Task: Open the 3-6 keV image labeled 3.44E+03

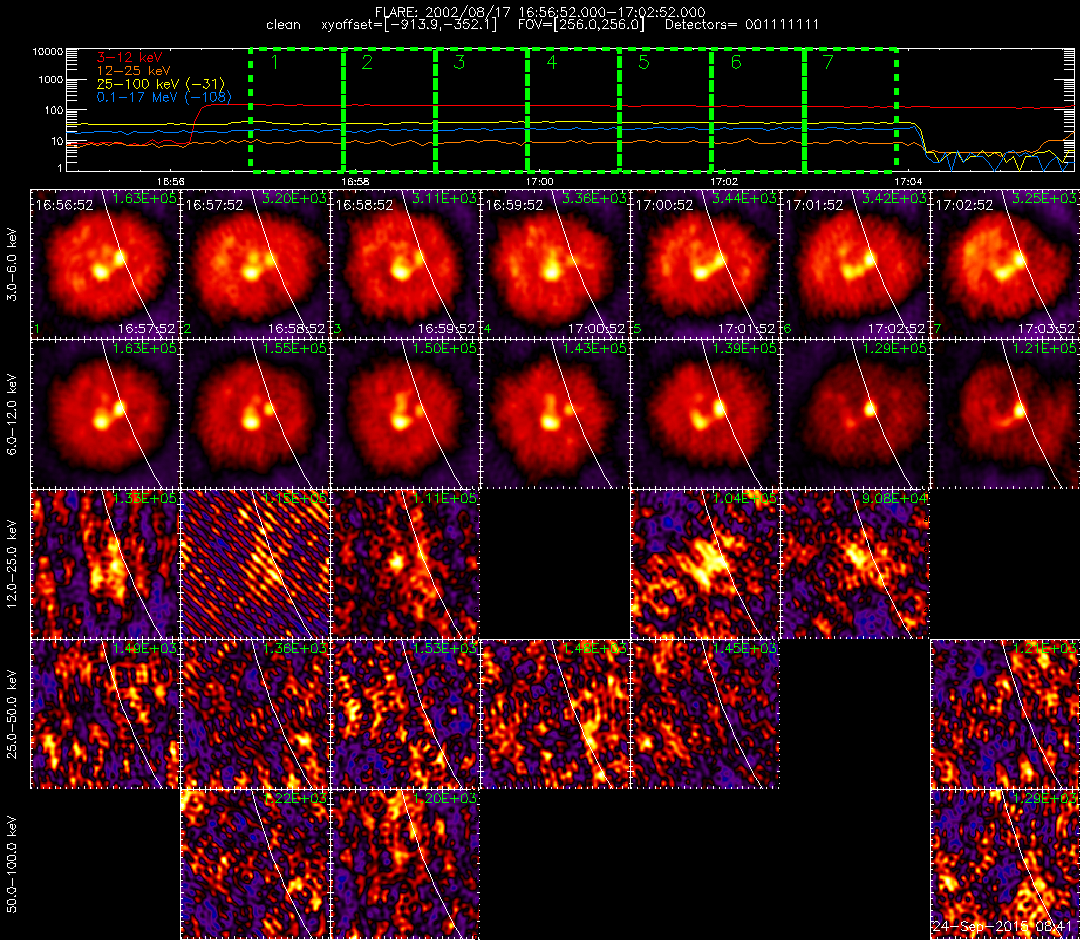Action: click(705, 264)
